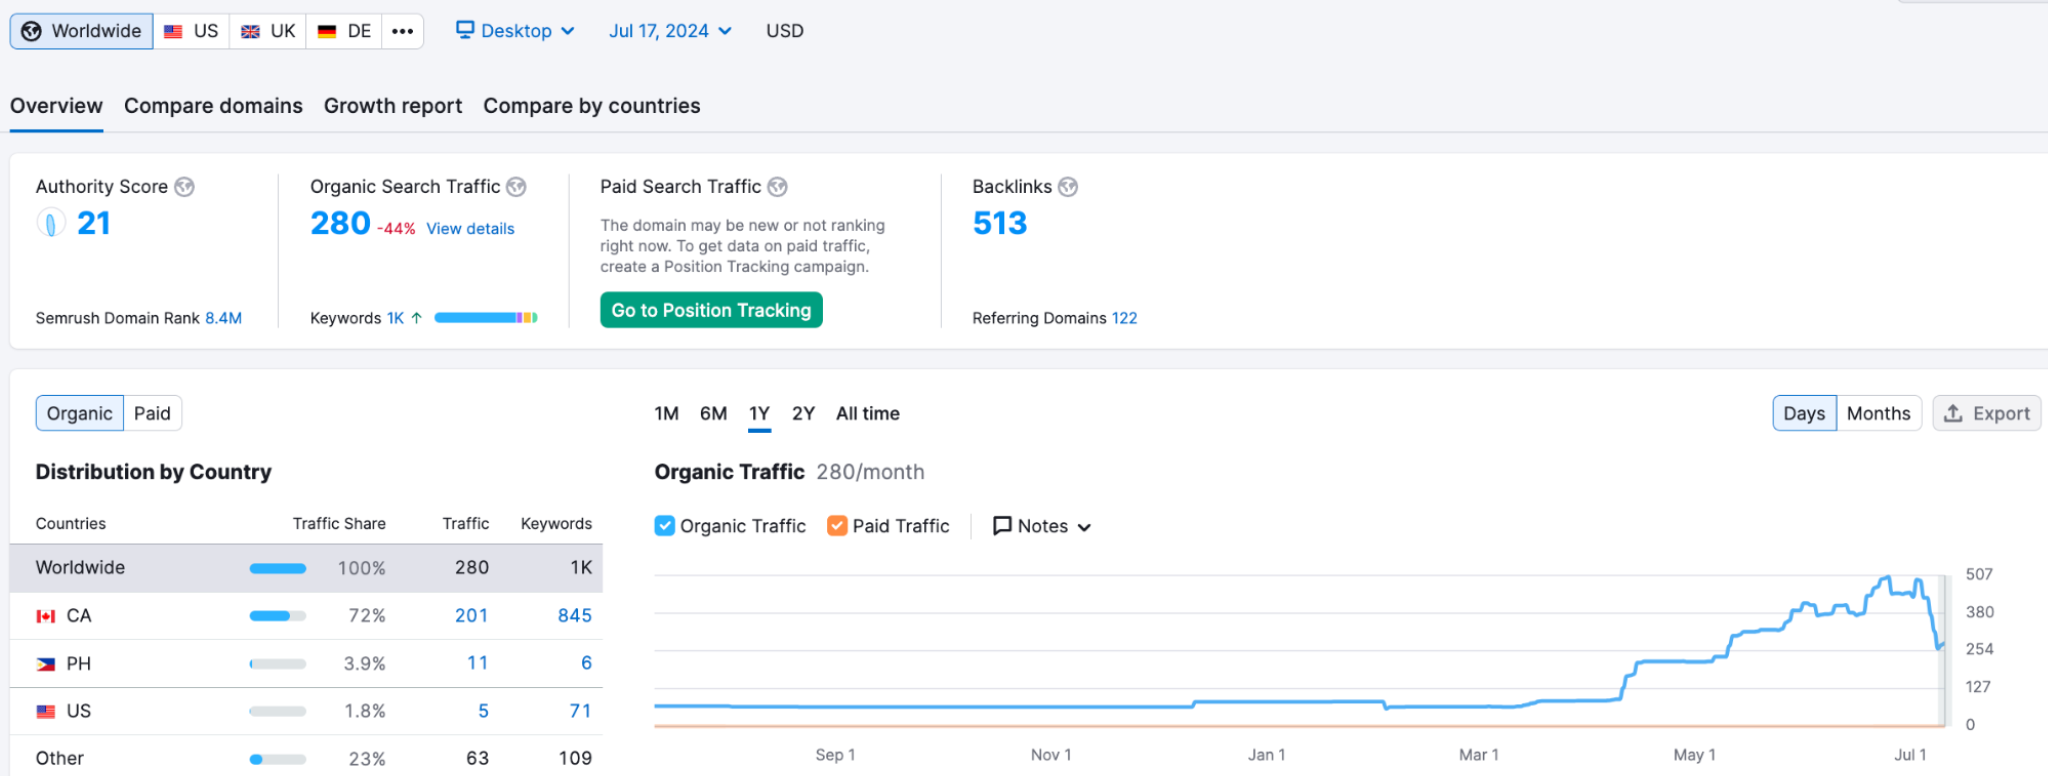Uncheck the Organic Traffic checkbox
The height and width of the screenshot is (776, 2048).
[x=665, y=526]
